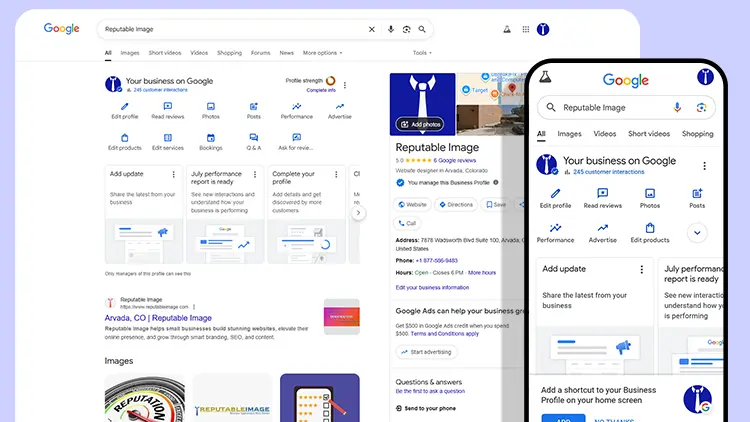
Task: Tap the mobile Search Labs flask icon
Action: tap(545, 77)
